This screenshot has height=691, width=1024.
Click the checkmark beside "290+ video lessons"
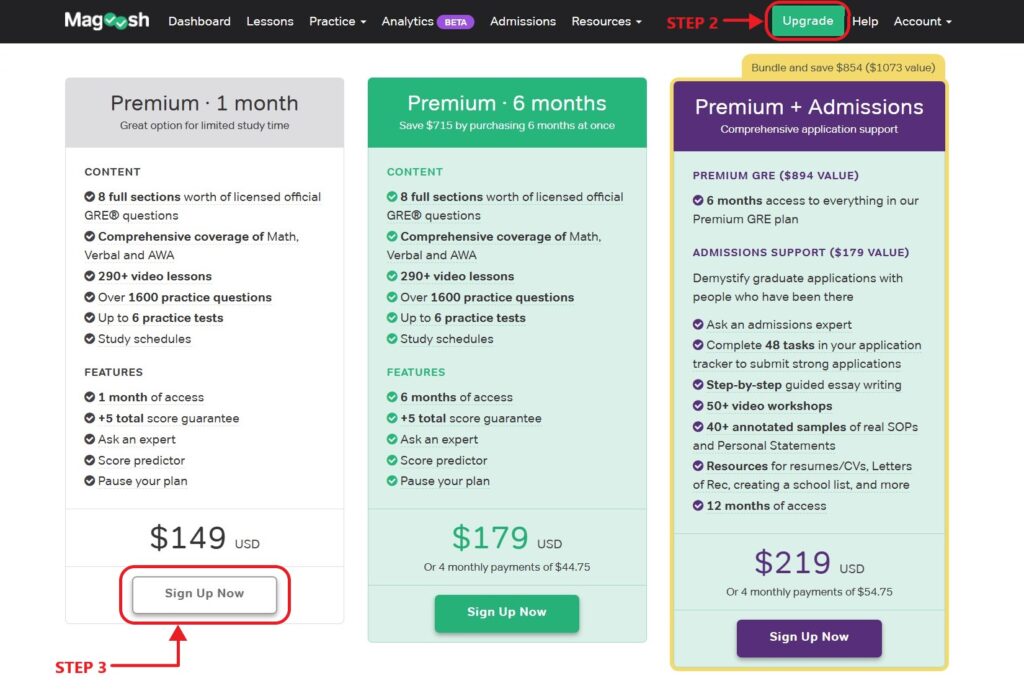coord(88,276)
